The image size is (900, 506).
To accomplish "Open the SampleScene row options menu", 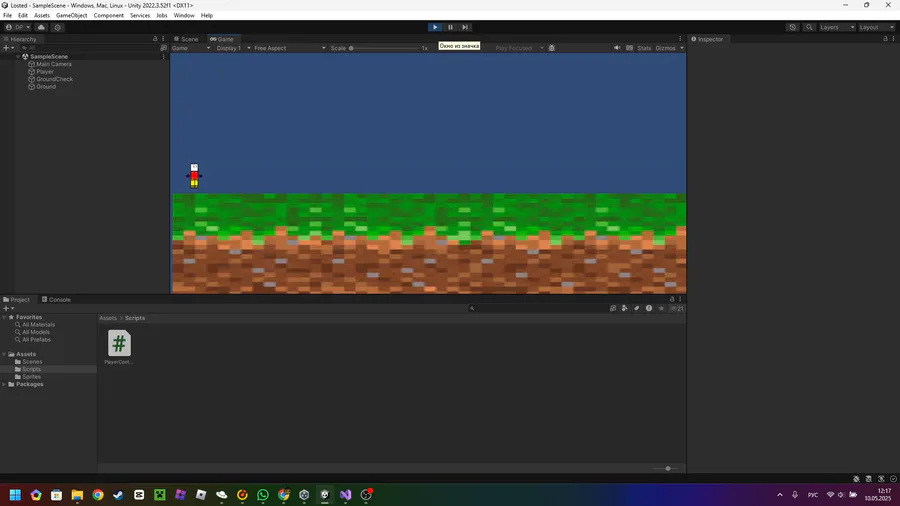I will (x=164, y=57).
